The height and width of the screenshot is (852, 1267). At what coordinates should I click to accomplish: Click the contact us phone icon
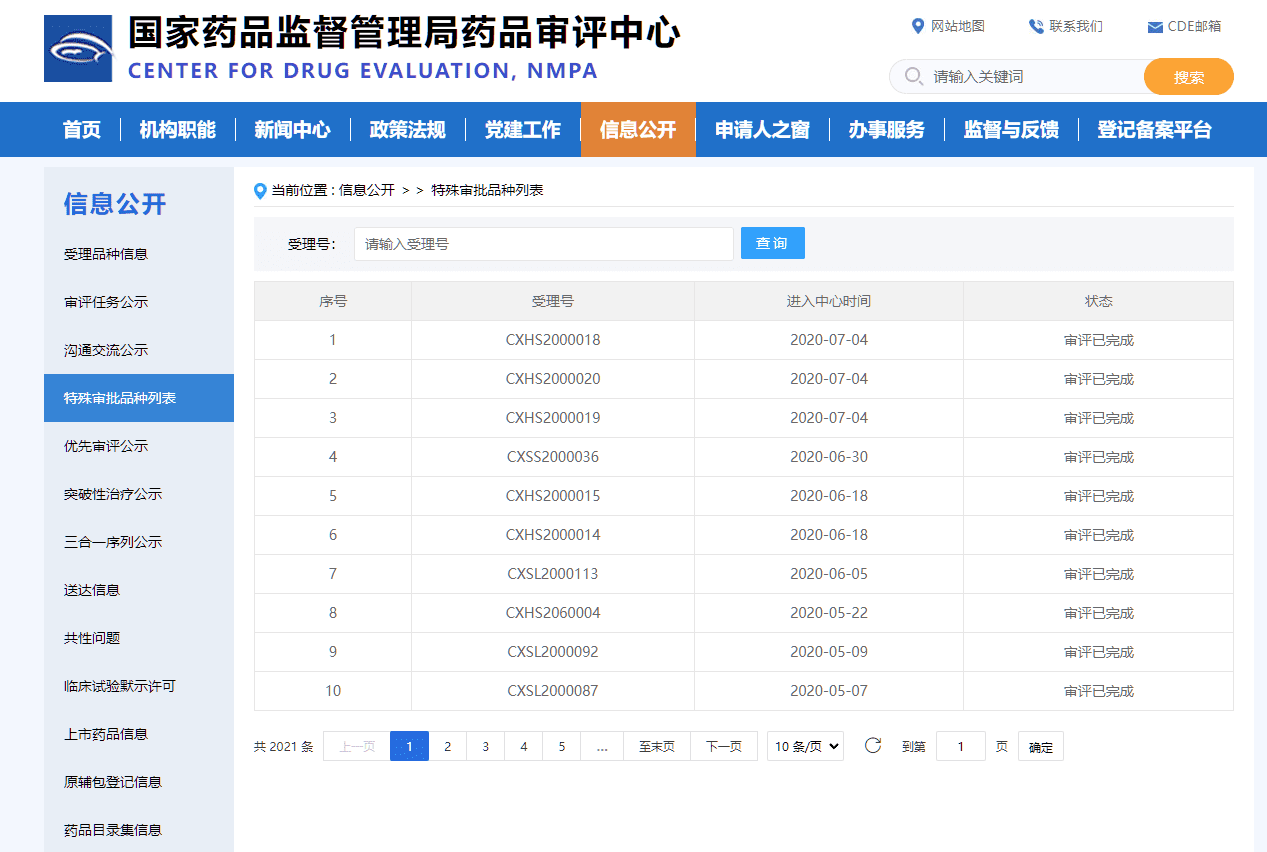[x=1036, y=26]
